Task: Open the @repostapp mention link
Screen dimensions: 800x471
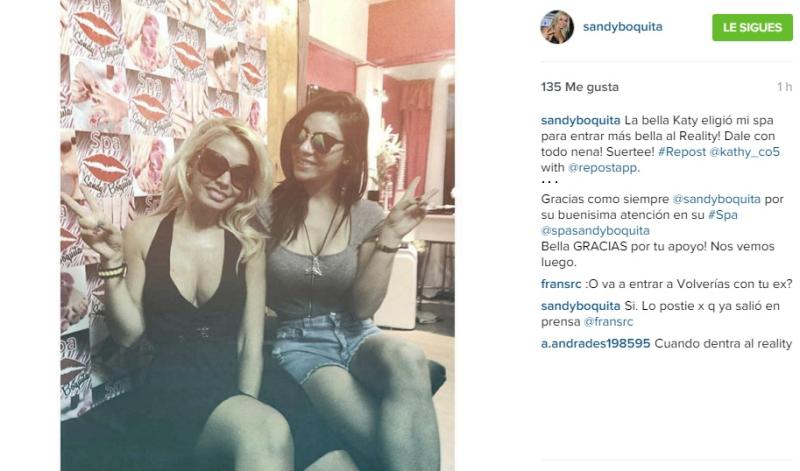Action: pos(604,167)
